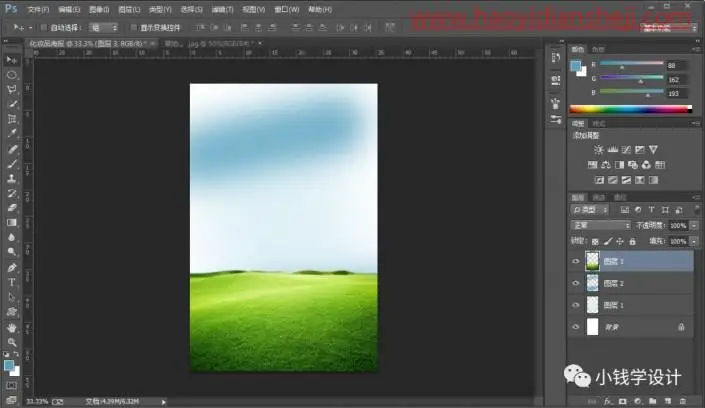Screen dimensions: 705x408
Task: Select the History Brush tool
Action: (12, 193)
